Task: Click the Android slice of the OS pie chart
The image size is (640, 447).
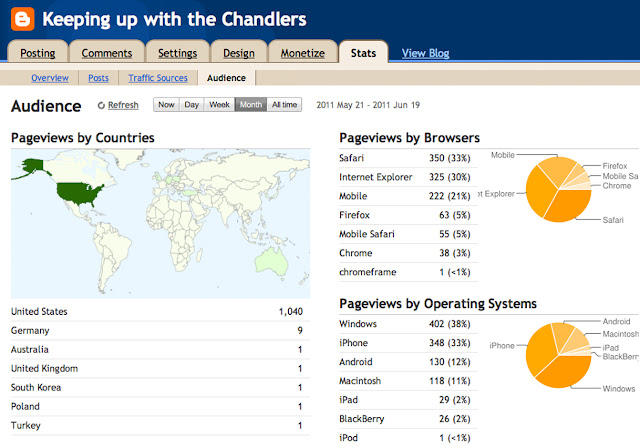Action: (563, 336)
